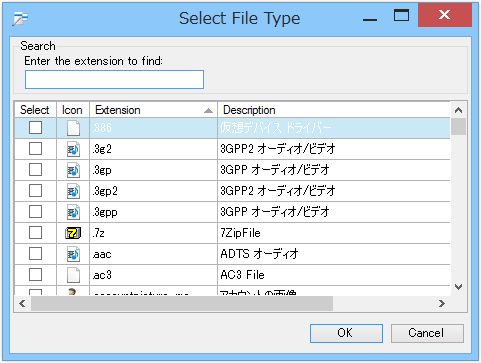Viewport: 481px width, 363px height.
Task: Click the app icon in the title bar
Action: click(20, 18)
